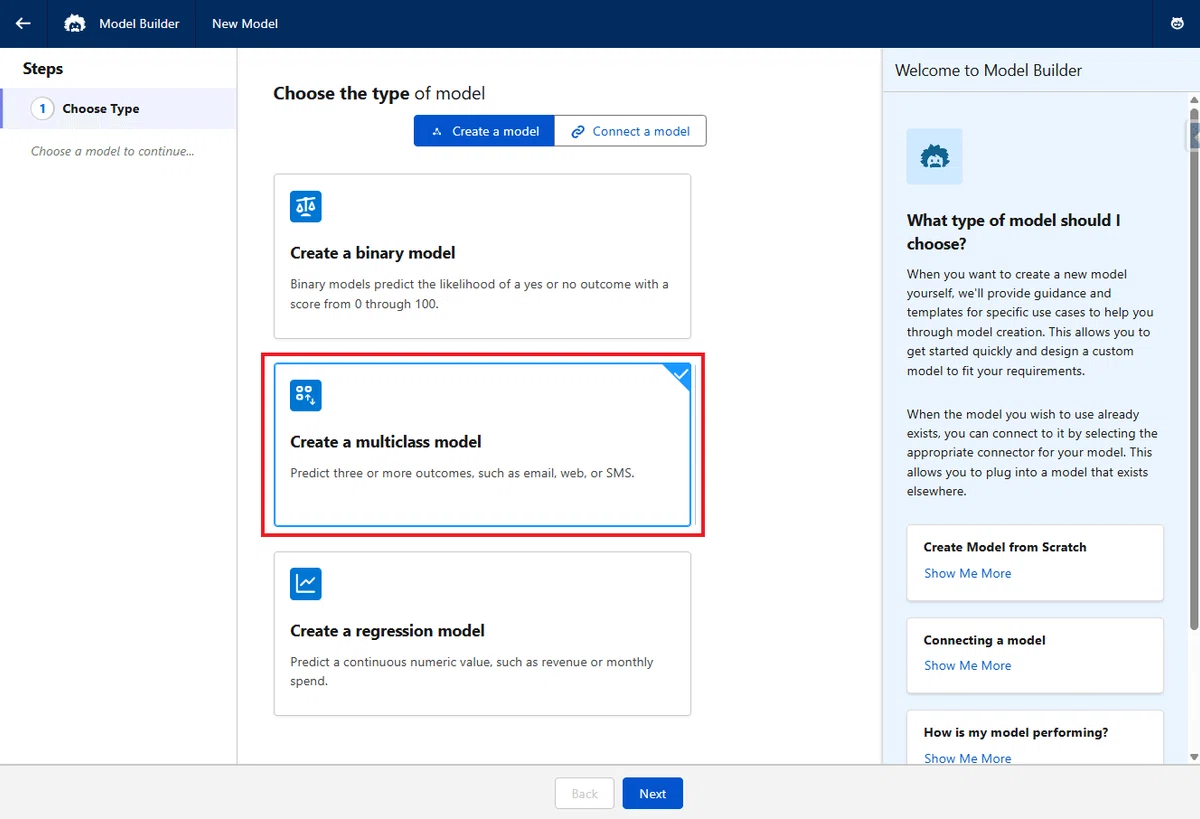Click the regression model chart icon
This screenshot has width=1200, height=819.
pos(306,584)
